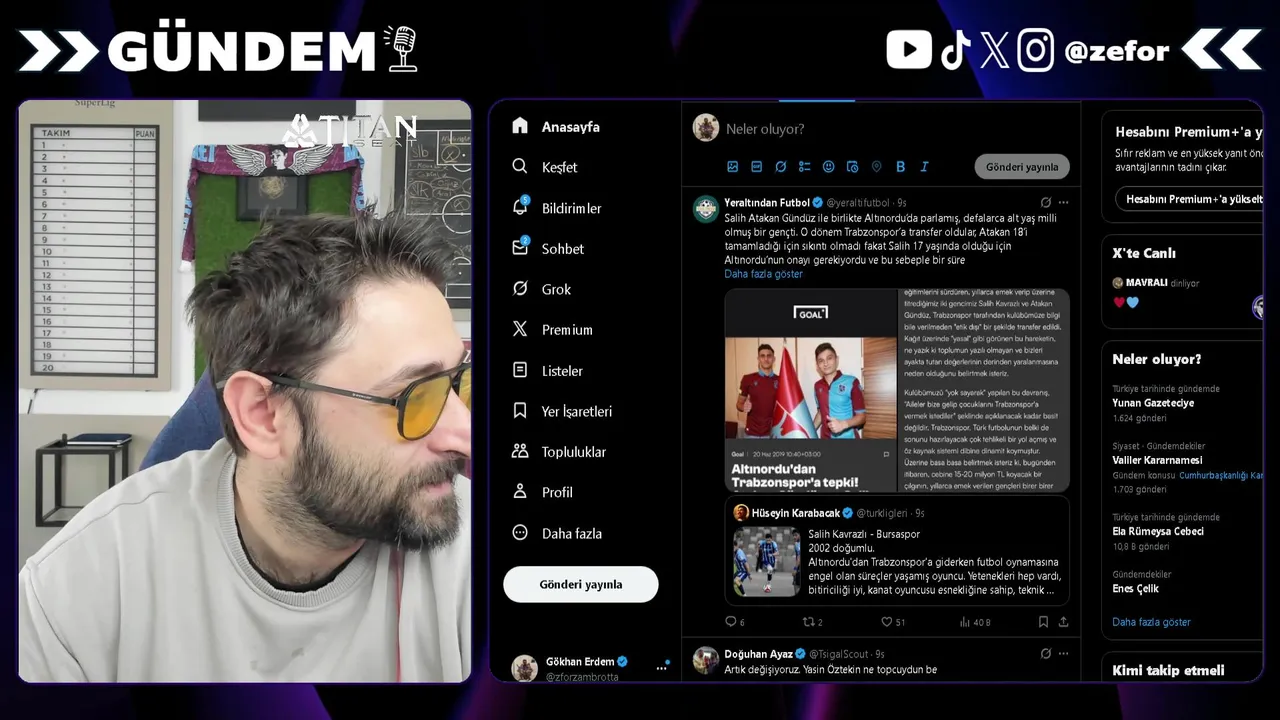Click TikTok icon in stream header
Image resolution: width=1280 pixels, height=720 pixels.
point(955,49)
